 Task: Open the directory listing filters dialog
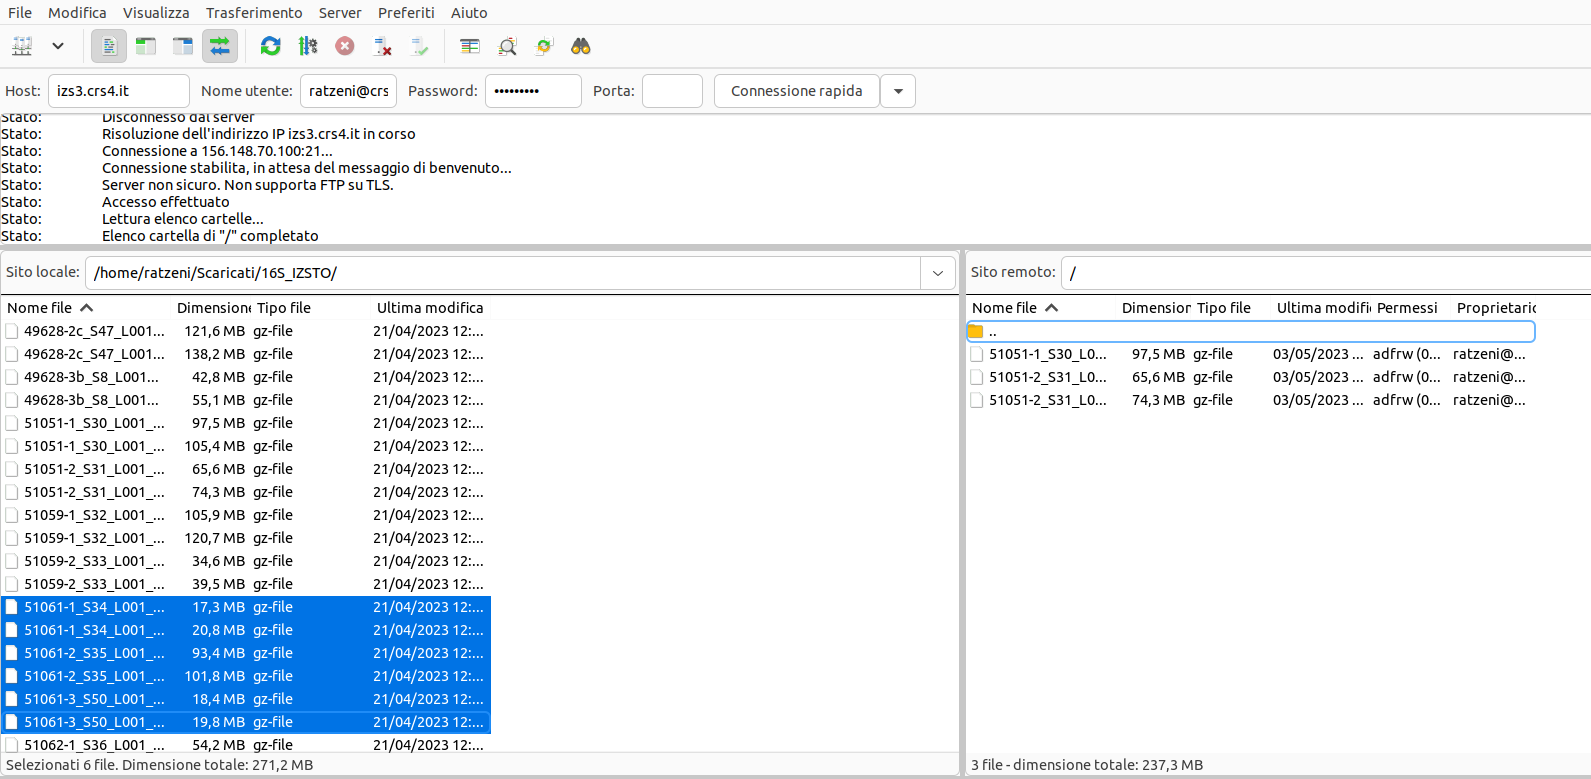point(469,46)
